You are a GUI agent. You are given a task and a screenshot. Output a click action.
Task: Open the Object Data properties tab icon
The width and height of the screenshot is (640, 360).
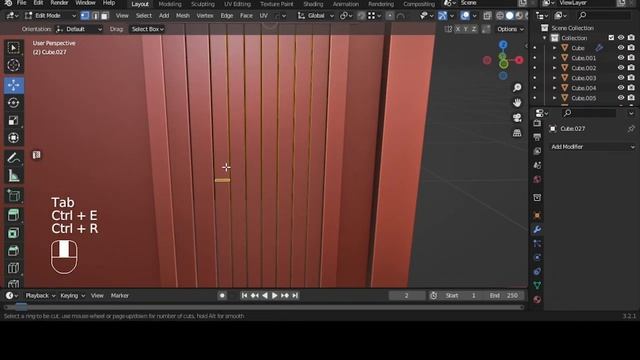537,285
